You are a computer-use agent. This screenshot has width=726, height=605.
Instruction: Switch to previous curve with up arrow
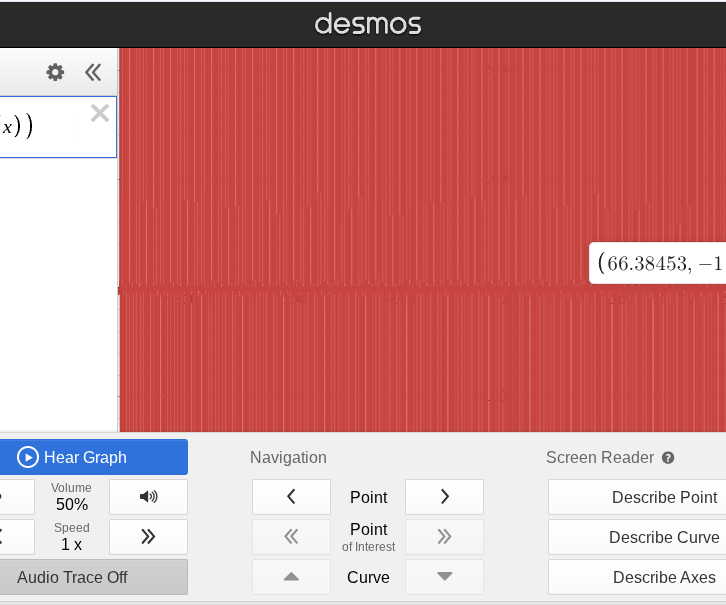(x=291, y=577)
